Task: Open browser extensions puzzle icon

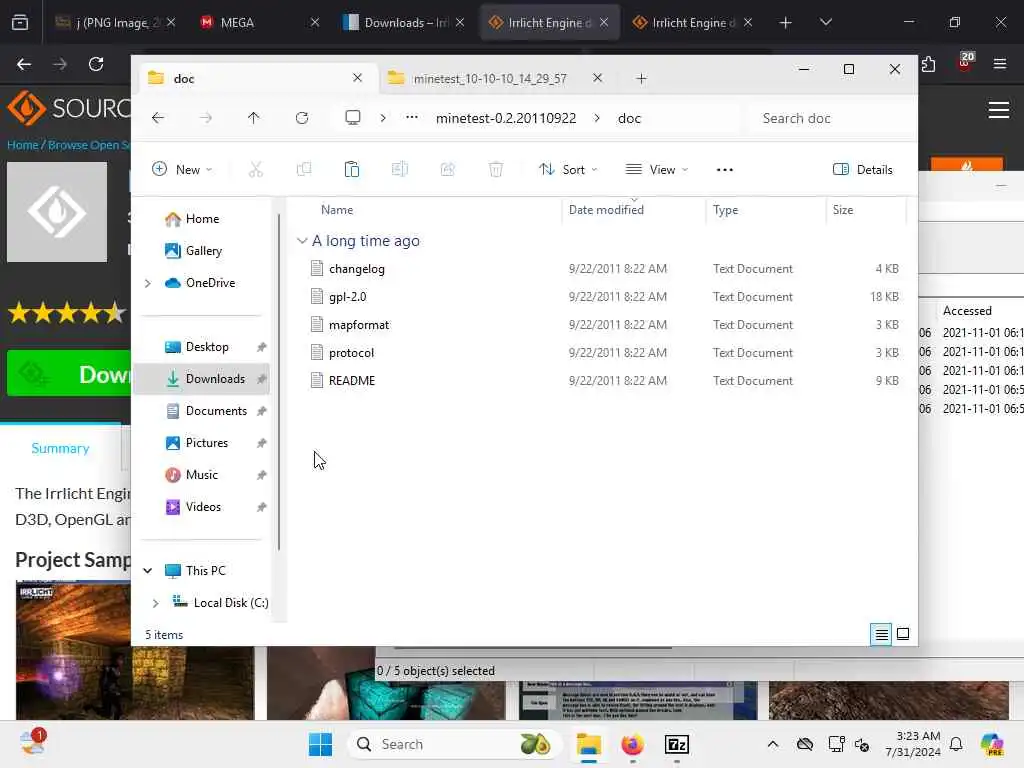Action: (x=928, y=64)
